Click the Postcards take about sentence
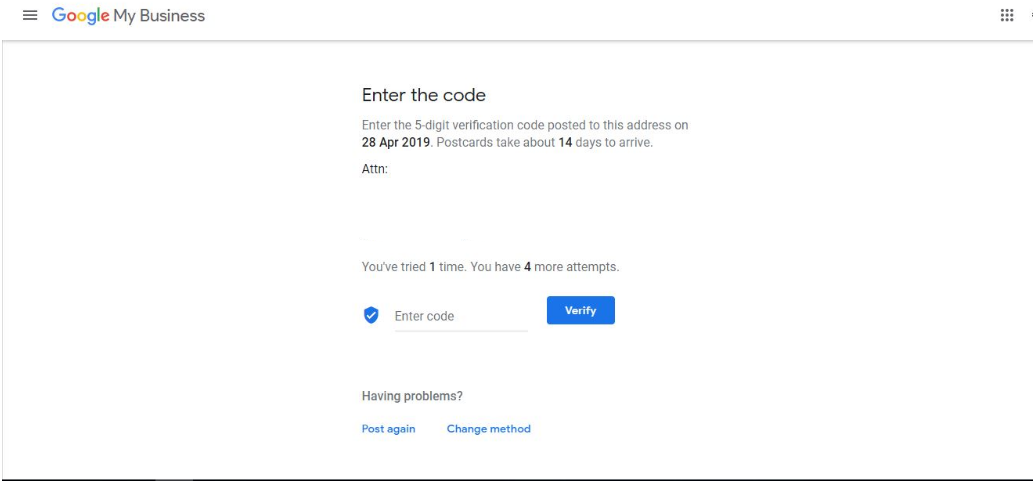Screen dimensions: 1033x484 [544, 142]
